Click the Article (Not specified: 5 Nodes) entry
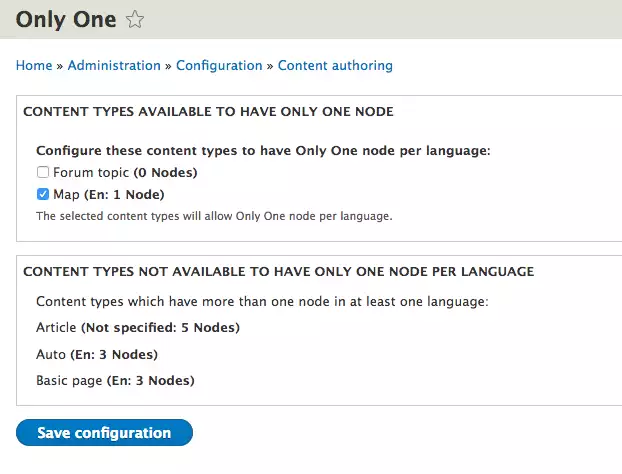622x474 pixels. (138, 327)
